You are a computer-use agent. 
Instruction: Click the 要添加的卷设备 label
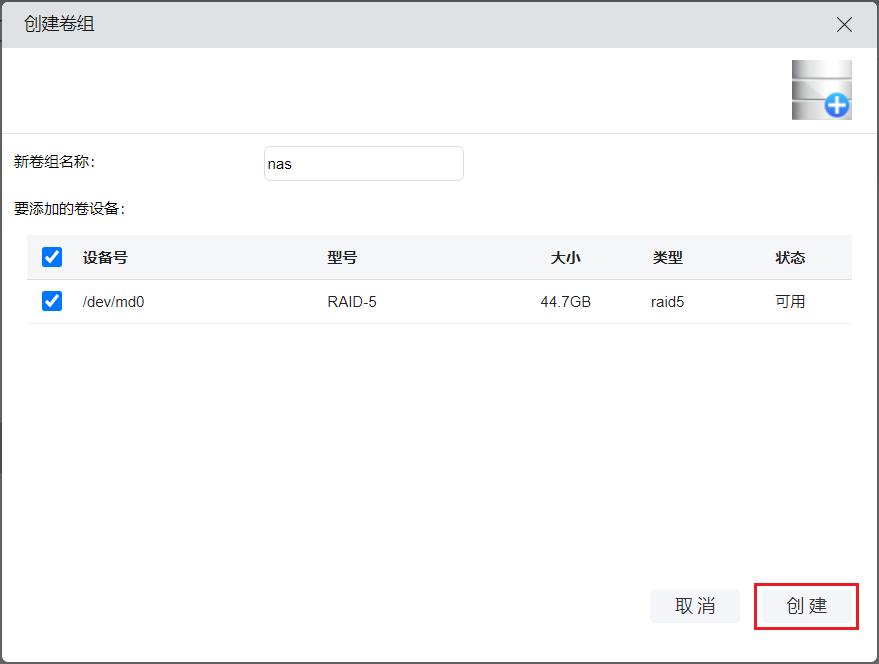click(69, 209)
